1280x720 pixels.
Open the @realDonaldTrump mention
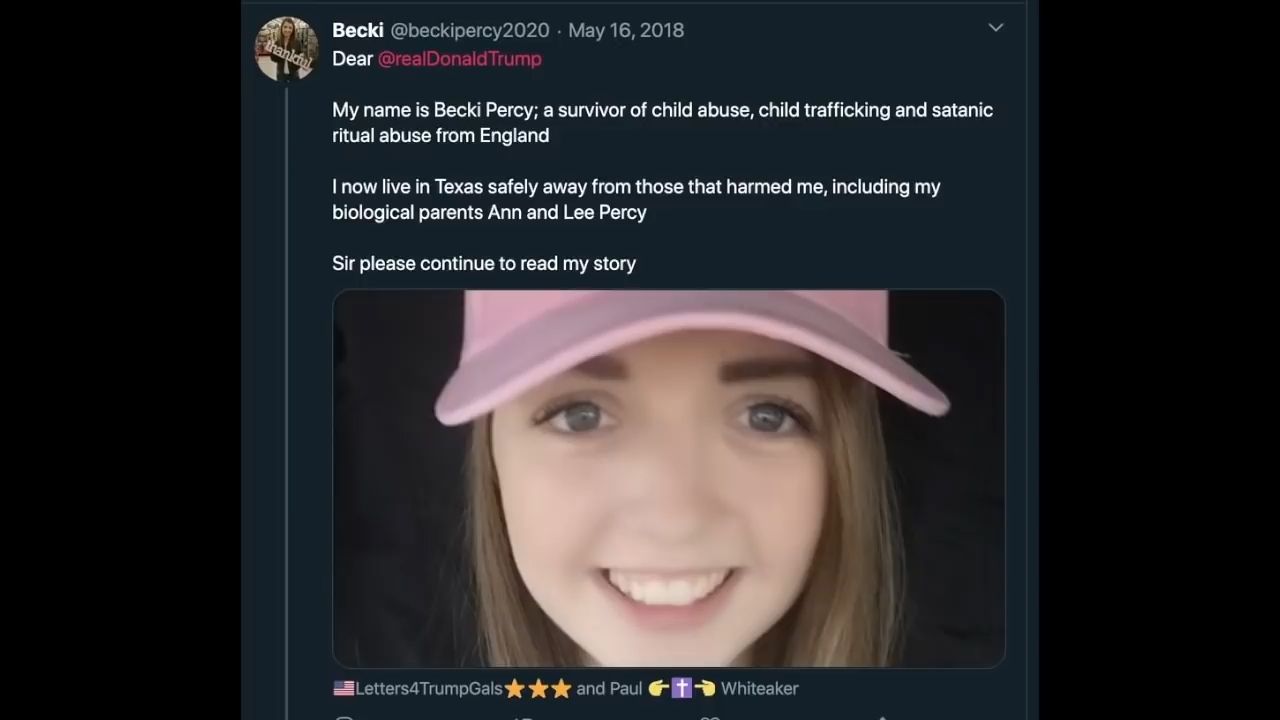coord(459,58)
